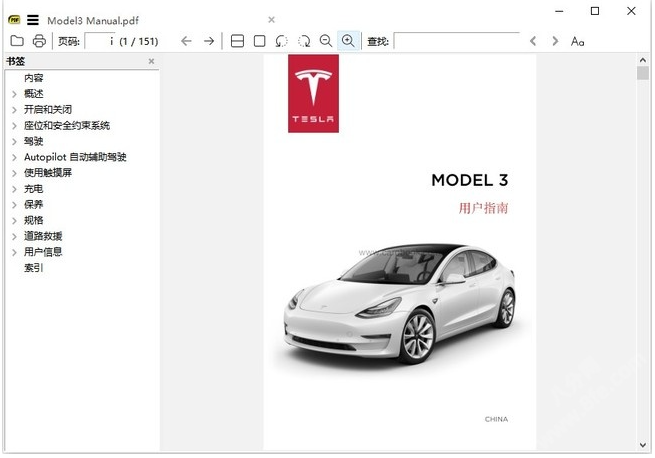Open the 保养 bookmark
This screenshot has height=458, width=655.
33,204
